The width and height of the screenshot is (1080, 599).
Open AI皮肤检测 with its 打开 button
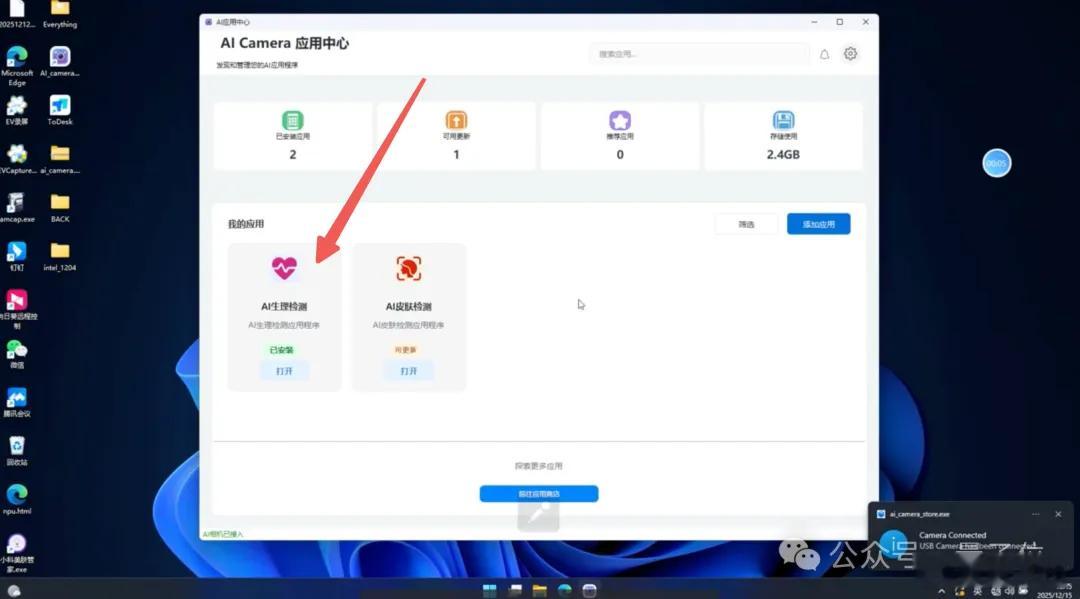pos(408,370)
